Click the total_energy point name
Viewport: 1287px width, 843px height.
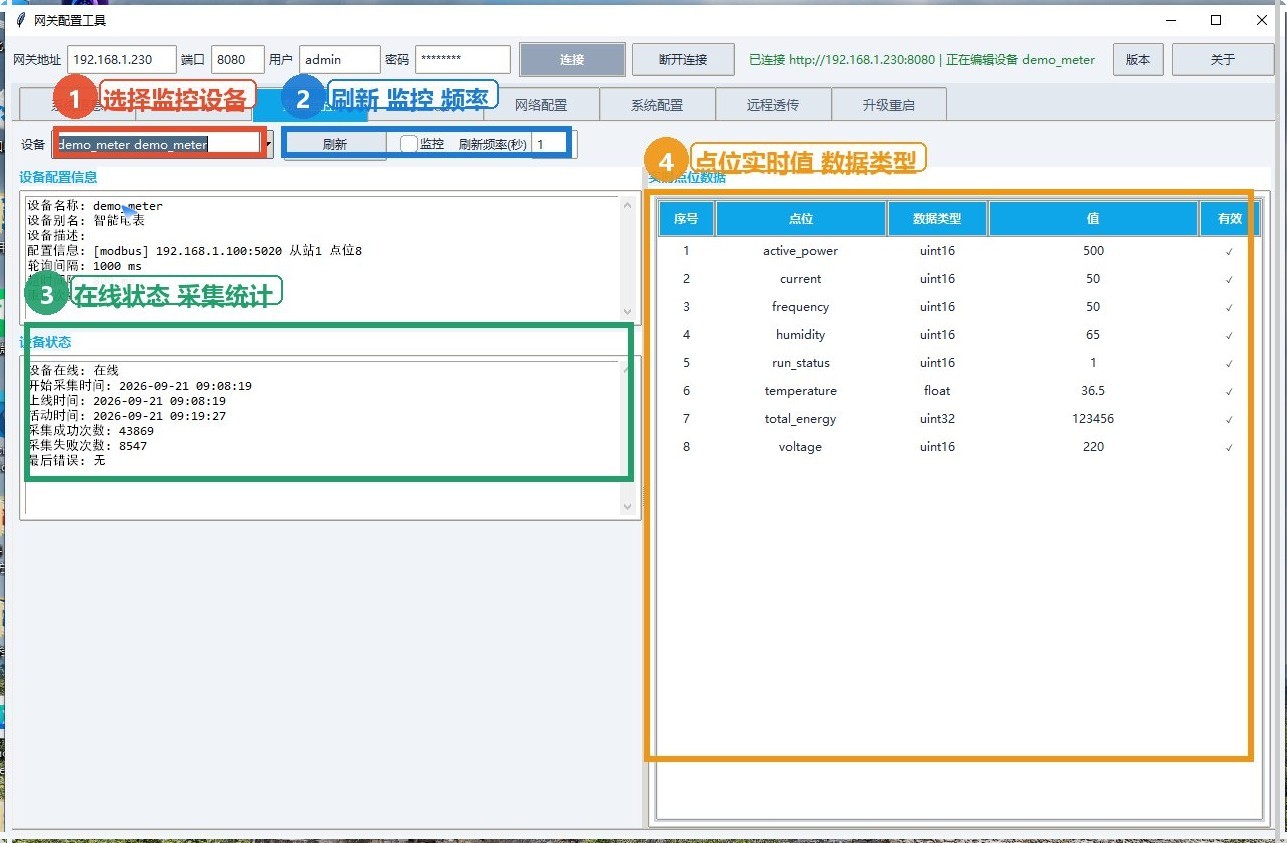point(801,419)
